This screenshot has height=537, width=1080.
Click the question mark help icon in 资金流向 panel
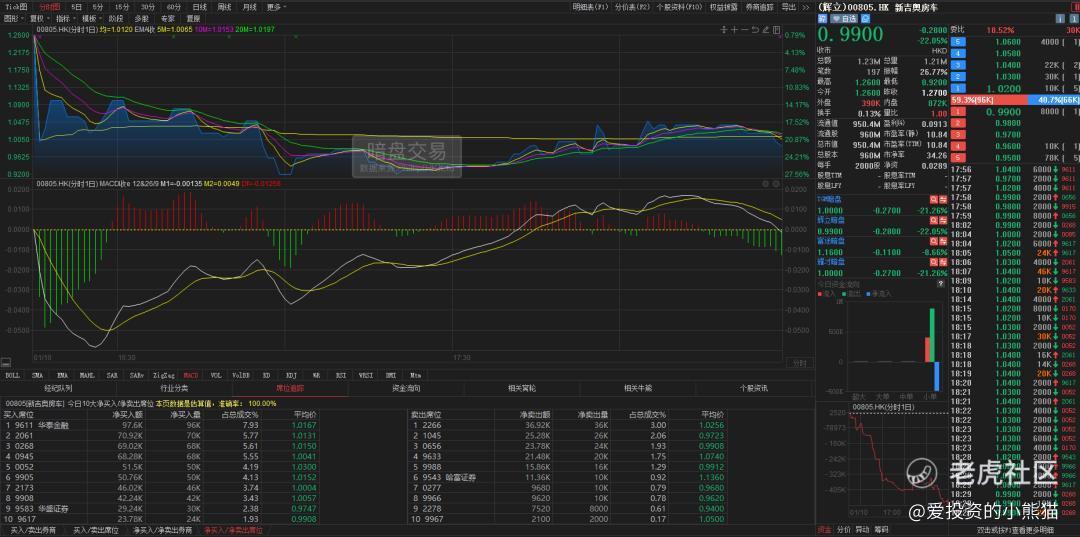coord(941,283)
